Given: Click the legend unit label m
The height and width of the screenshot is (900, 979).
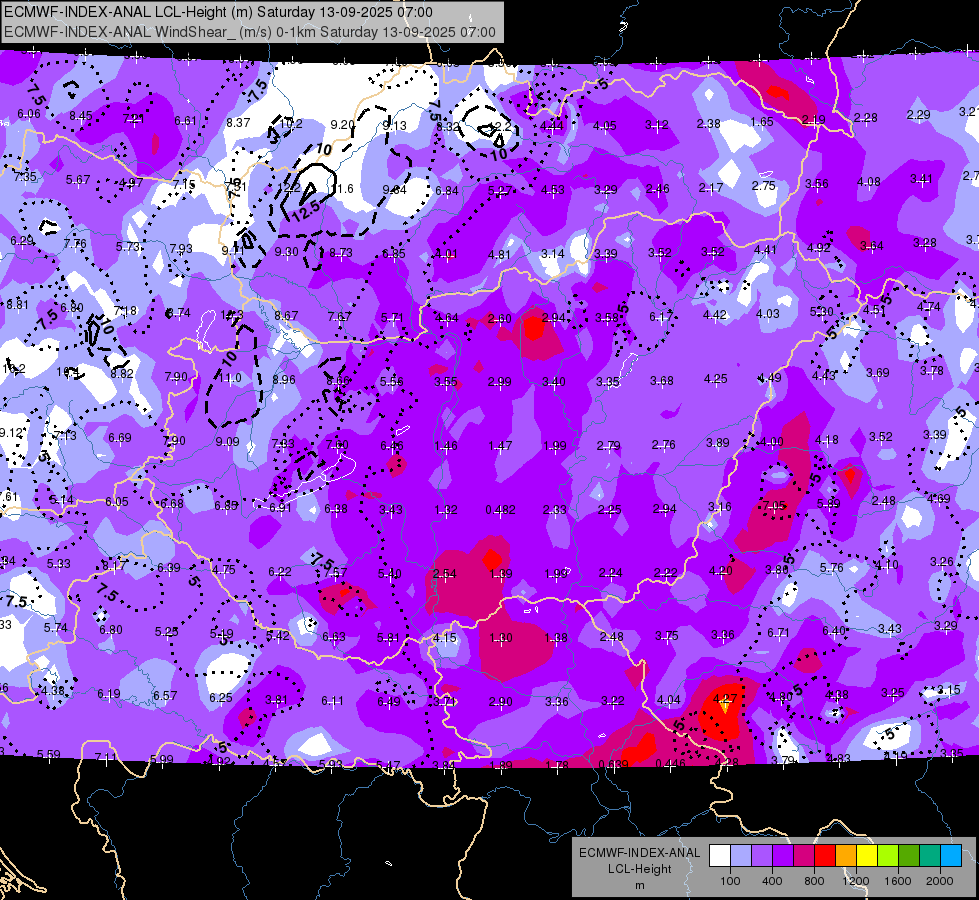Looking at the screenshot, I should pyautogui.click(x=640, y=886).
